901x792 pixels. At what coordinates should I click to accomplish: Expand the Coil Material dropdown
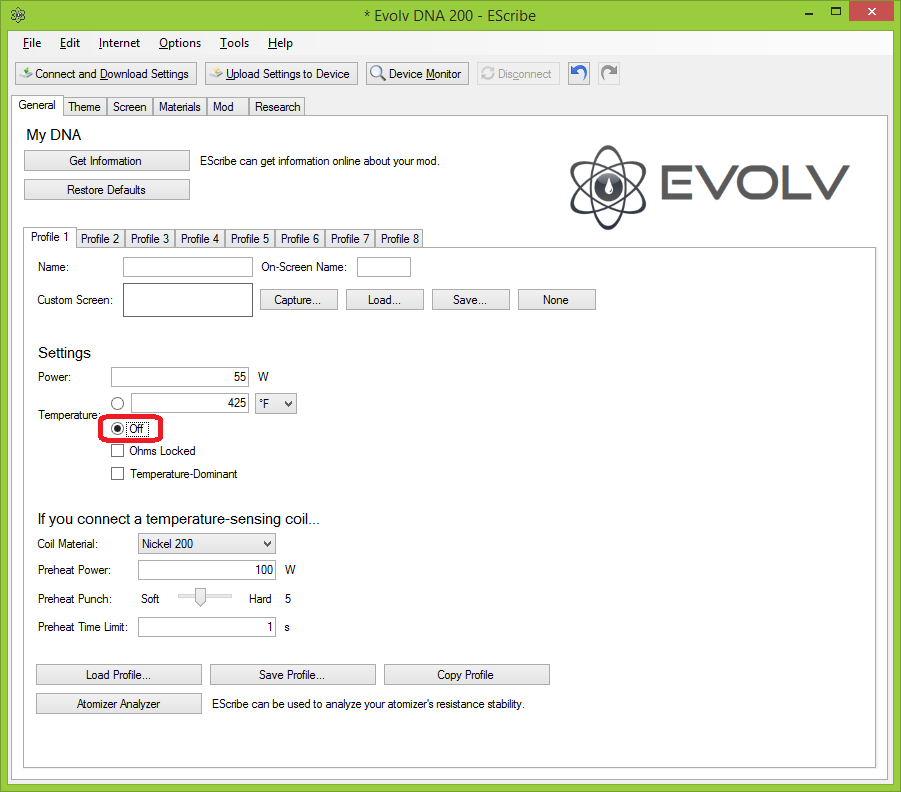[x=206, y=544]
